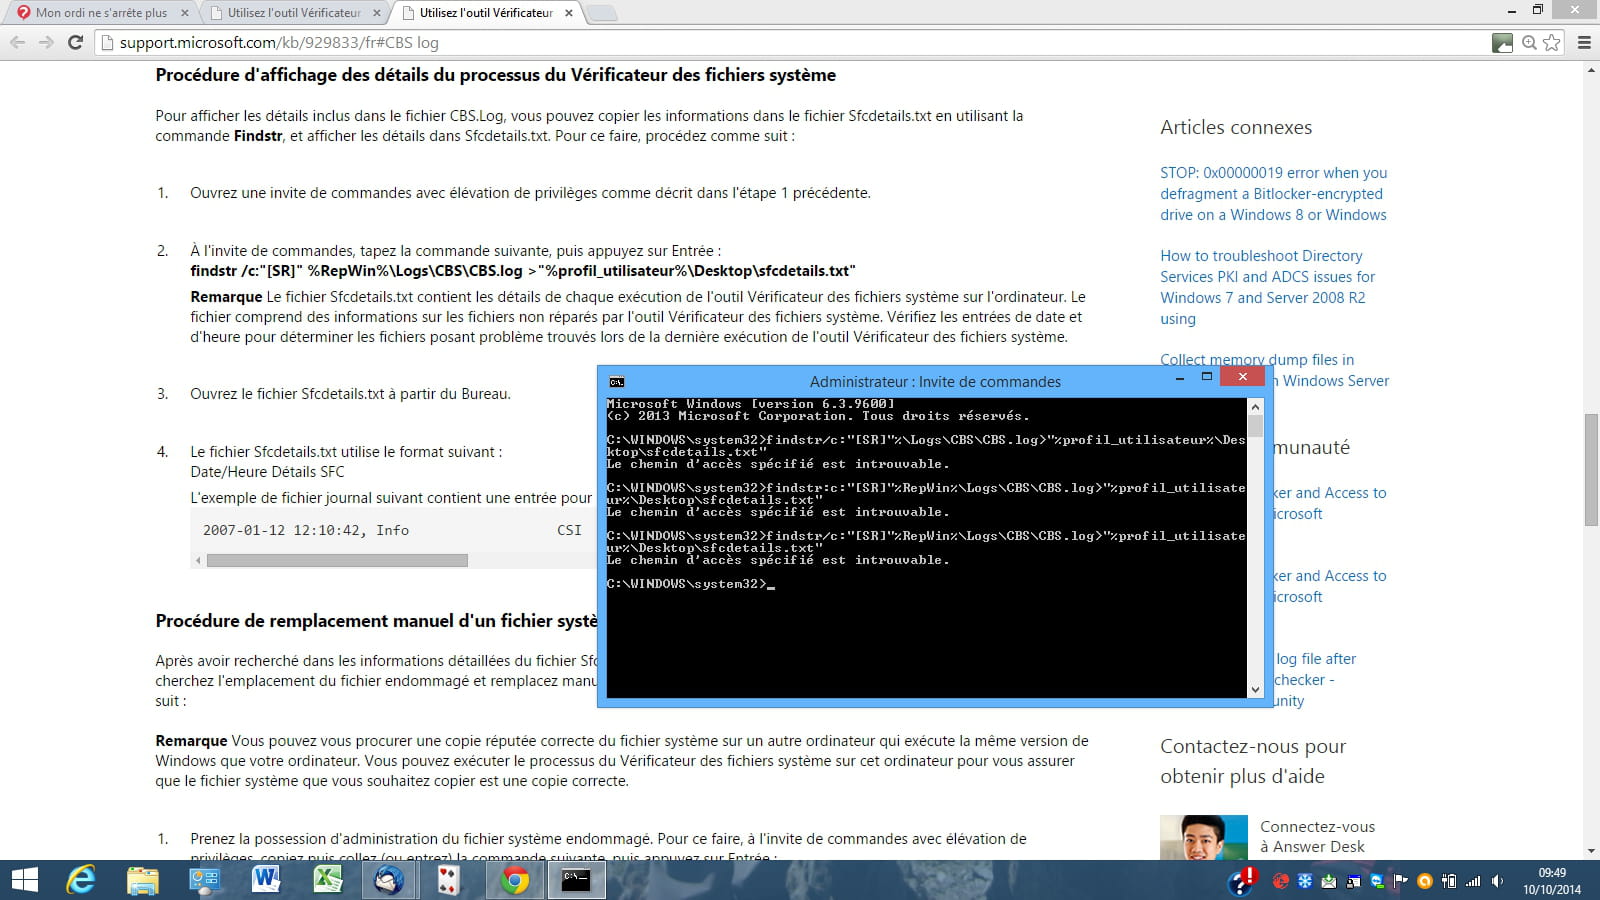The height and width of the screenshot is (900, 1600).
Task: Open 'How to troubleshoot Directory Services PKI' link
Action: coord(1267,287)
